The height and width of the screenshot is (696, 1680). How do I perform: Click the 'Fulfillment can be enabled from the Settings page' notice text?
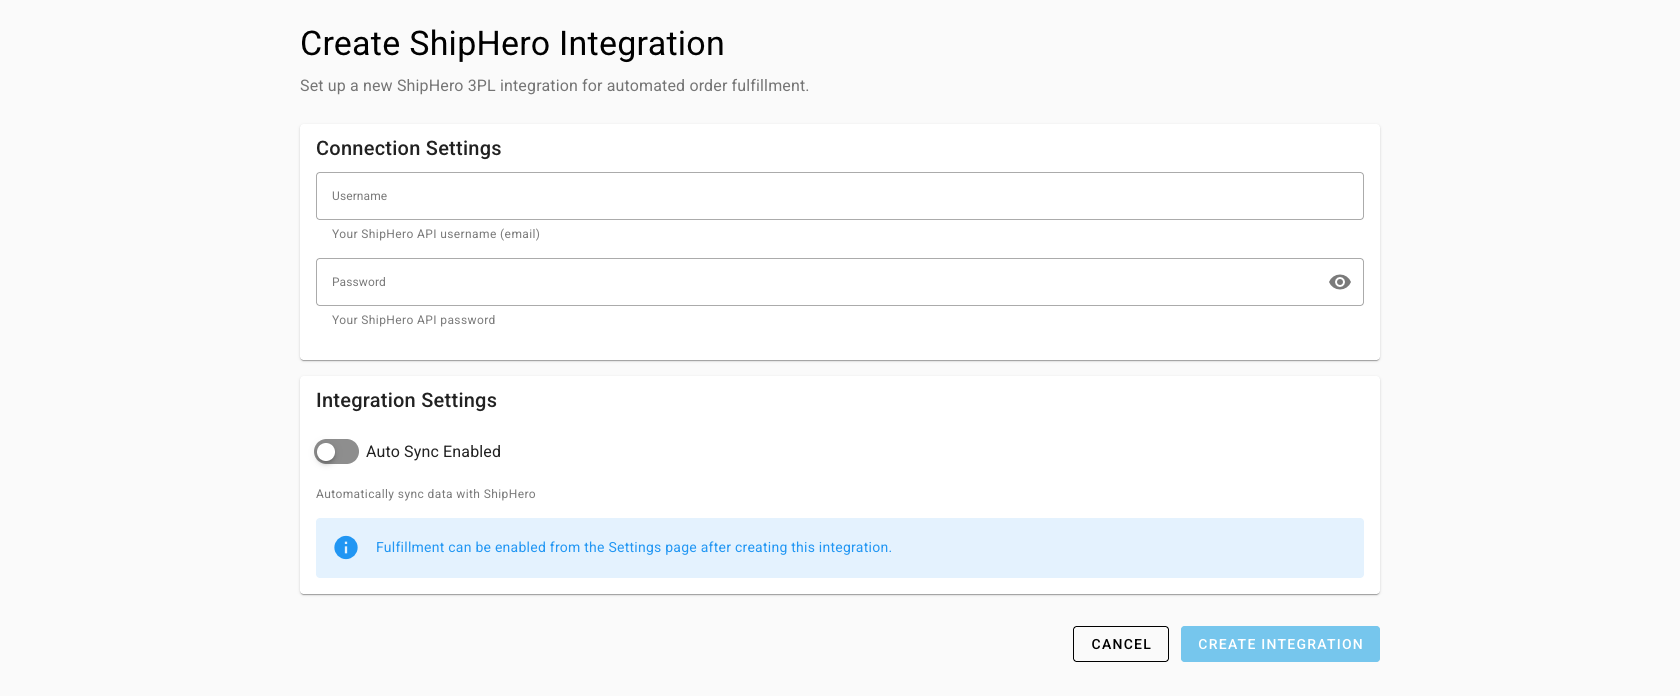click(634, 548)
